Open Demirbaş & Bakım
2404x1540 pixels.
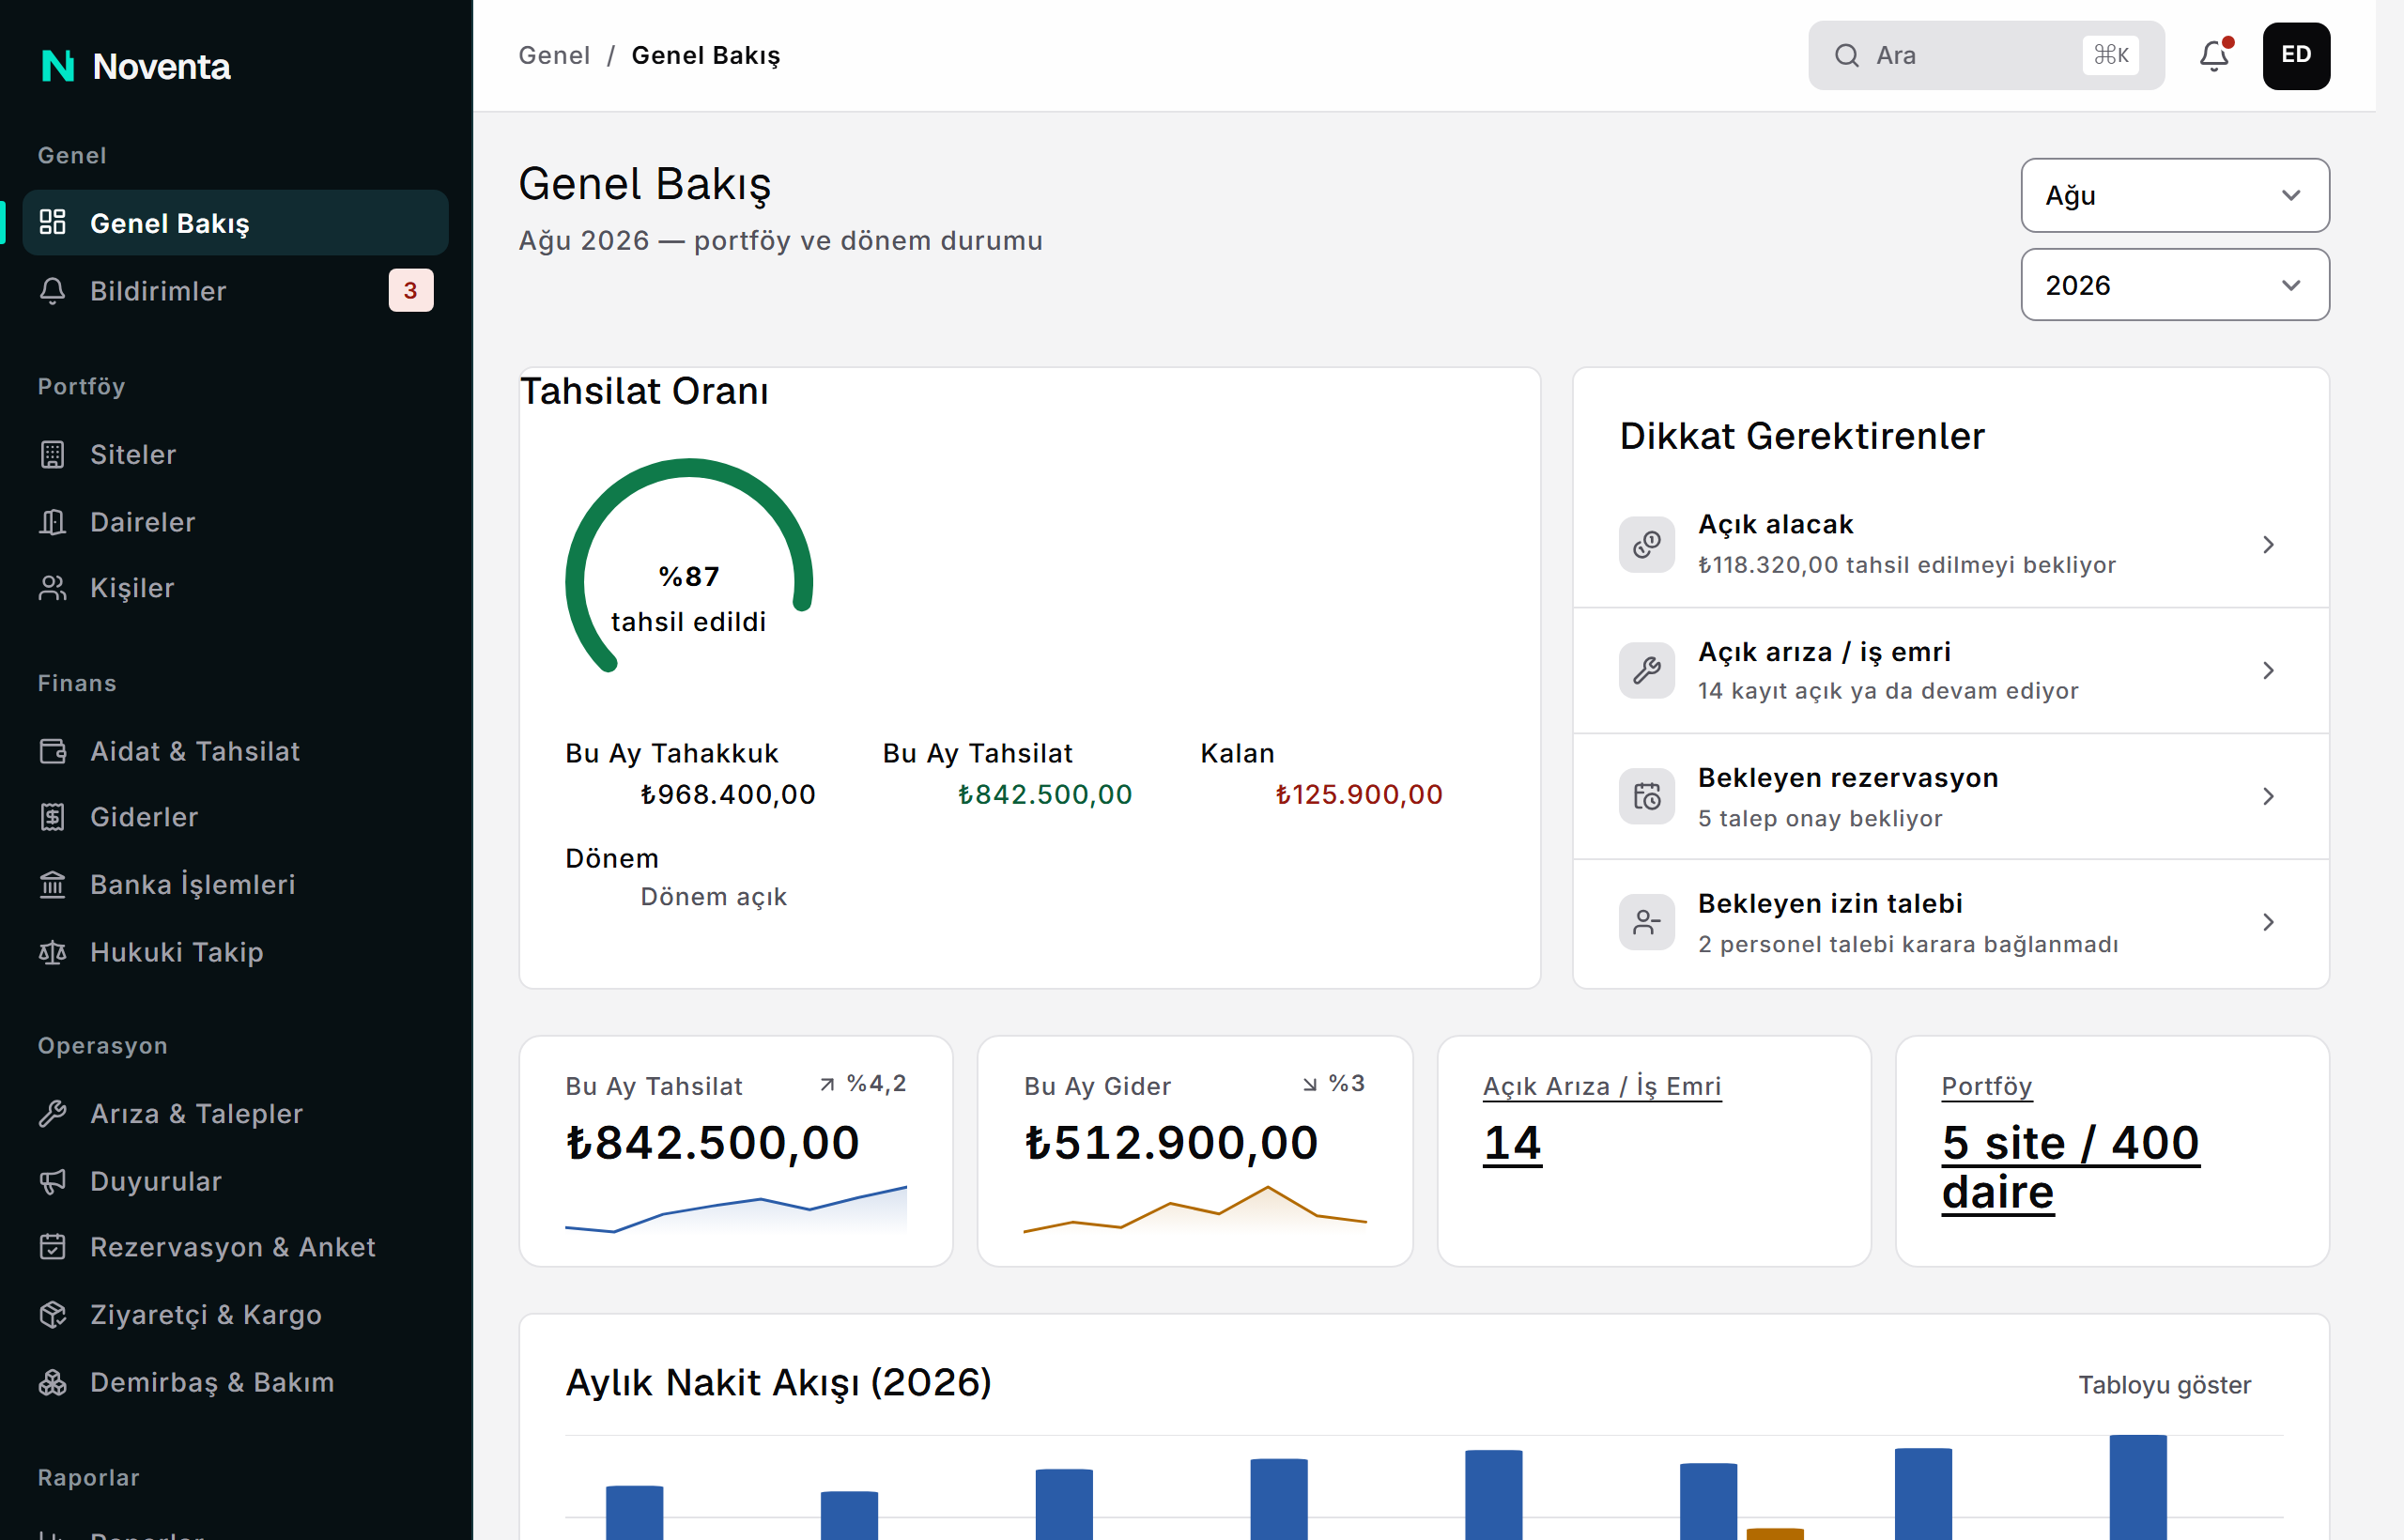[235, 1382]
